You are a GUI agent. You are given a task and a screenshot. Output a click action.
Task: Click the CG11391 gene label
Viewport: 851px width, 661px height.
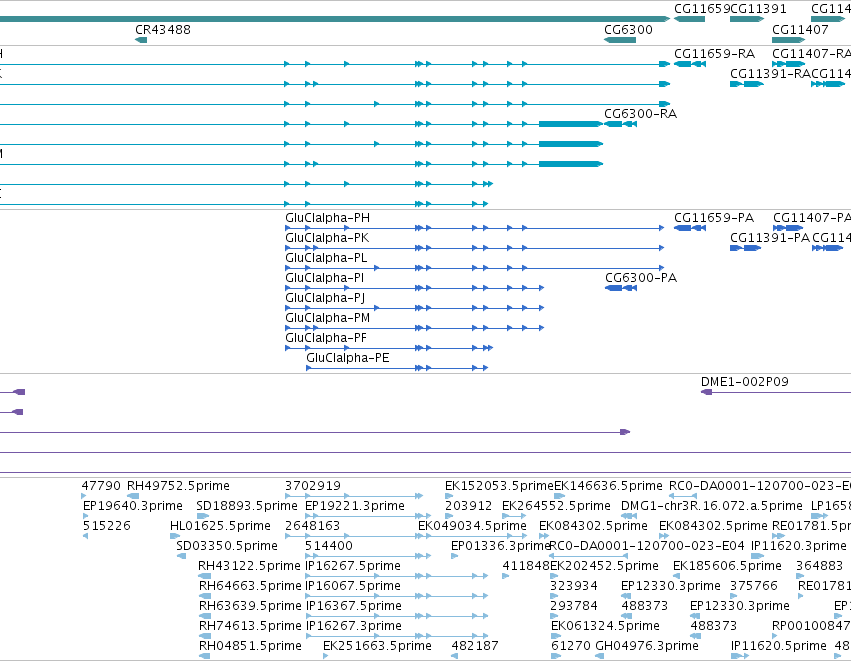tap(758, 9)
